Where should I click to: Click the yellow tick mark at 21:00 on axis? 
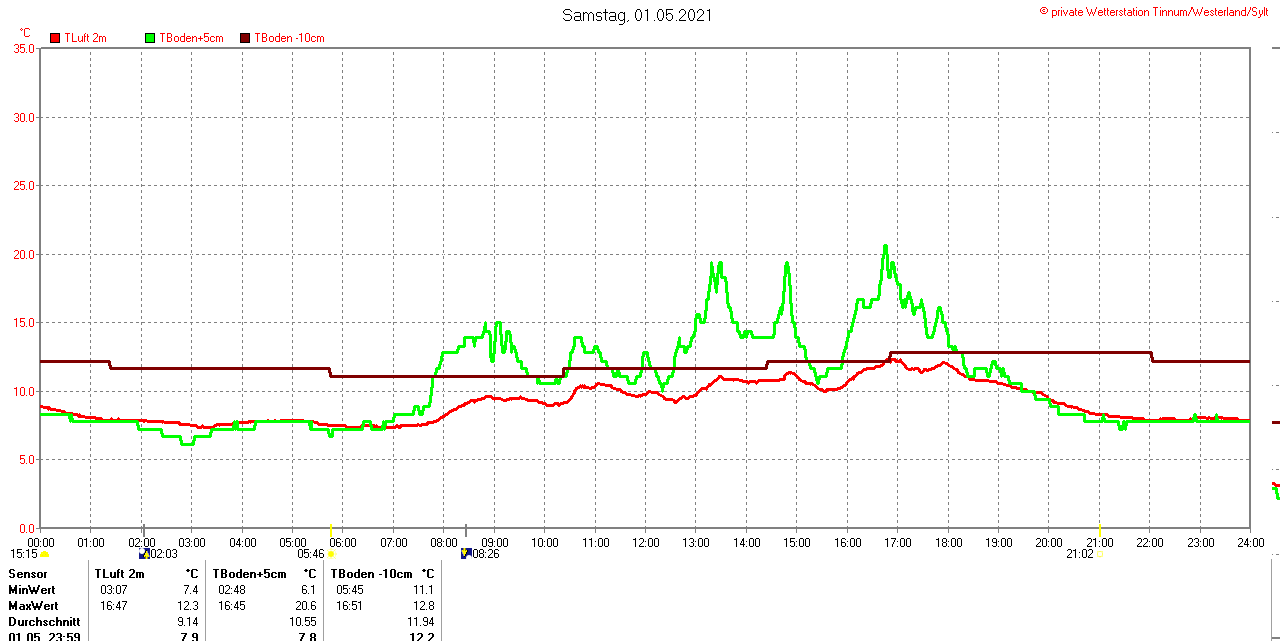[x=1100, y=528]
